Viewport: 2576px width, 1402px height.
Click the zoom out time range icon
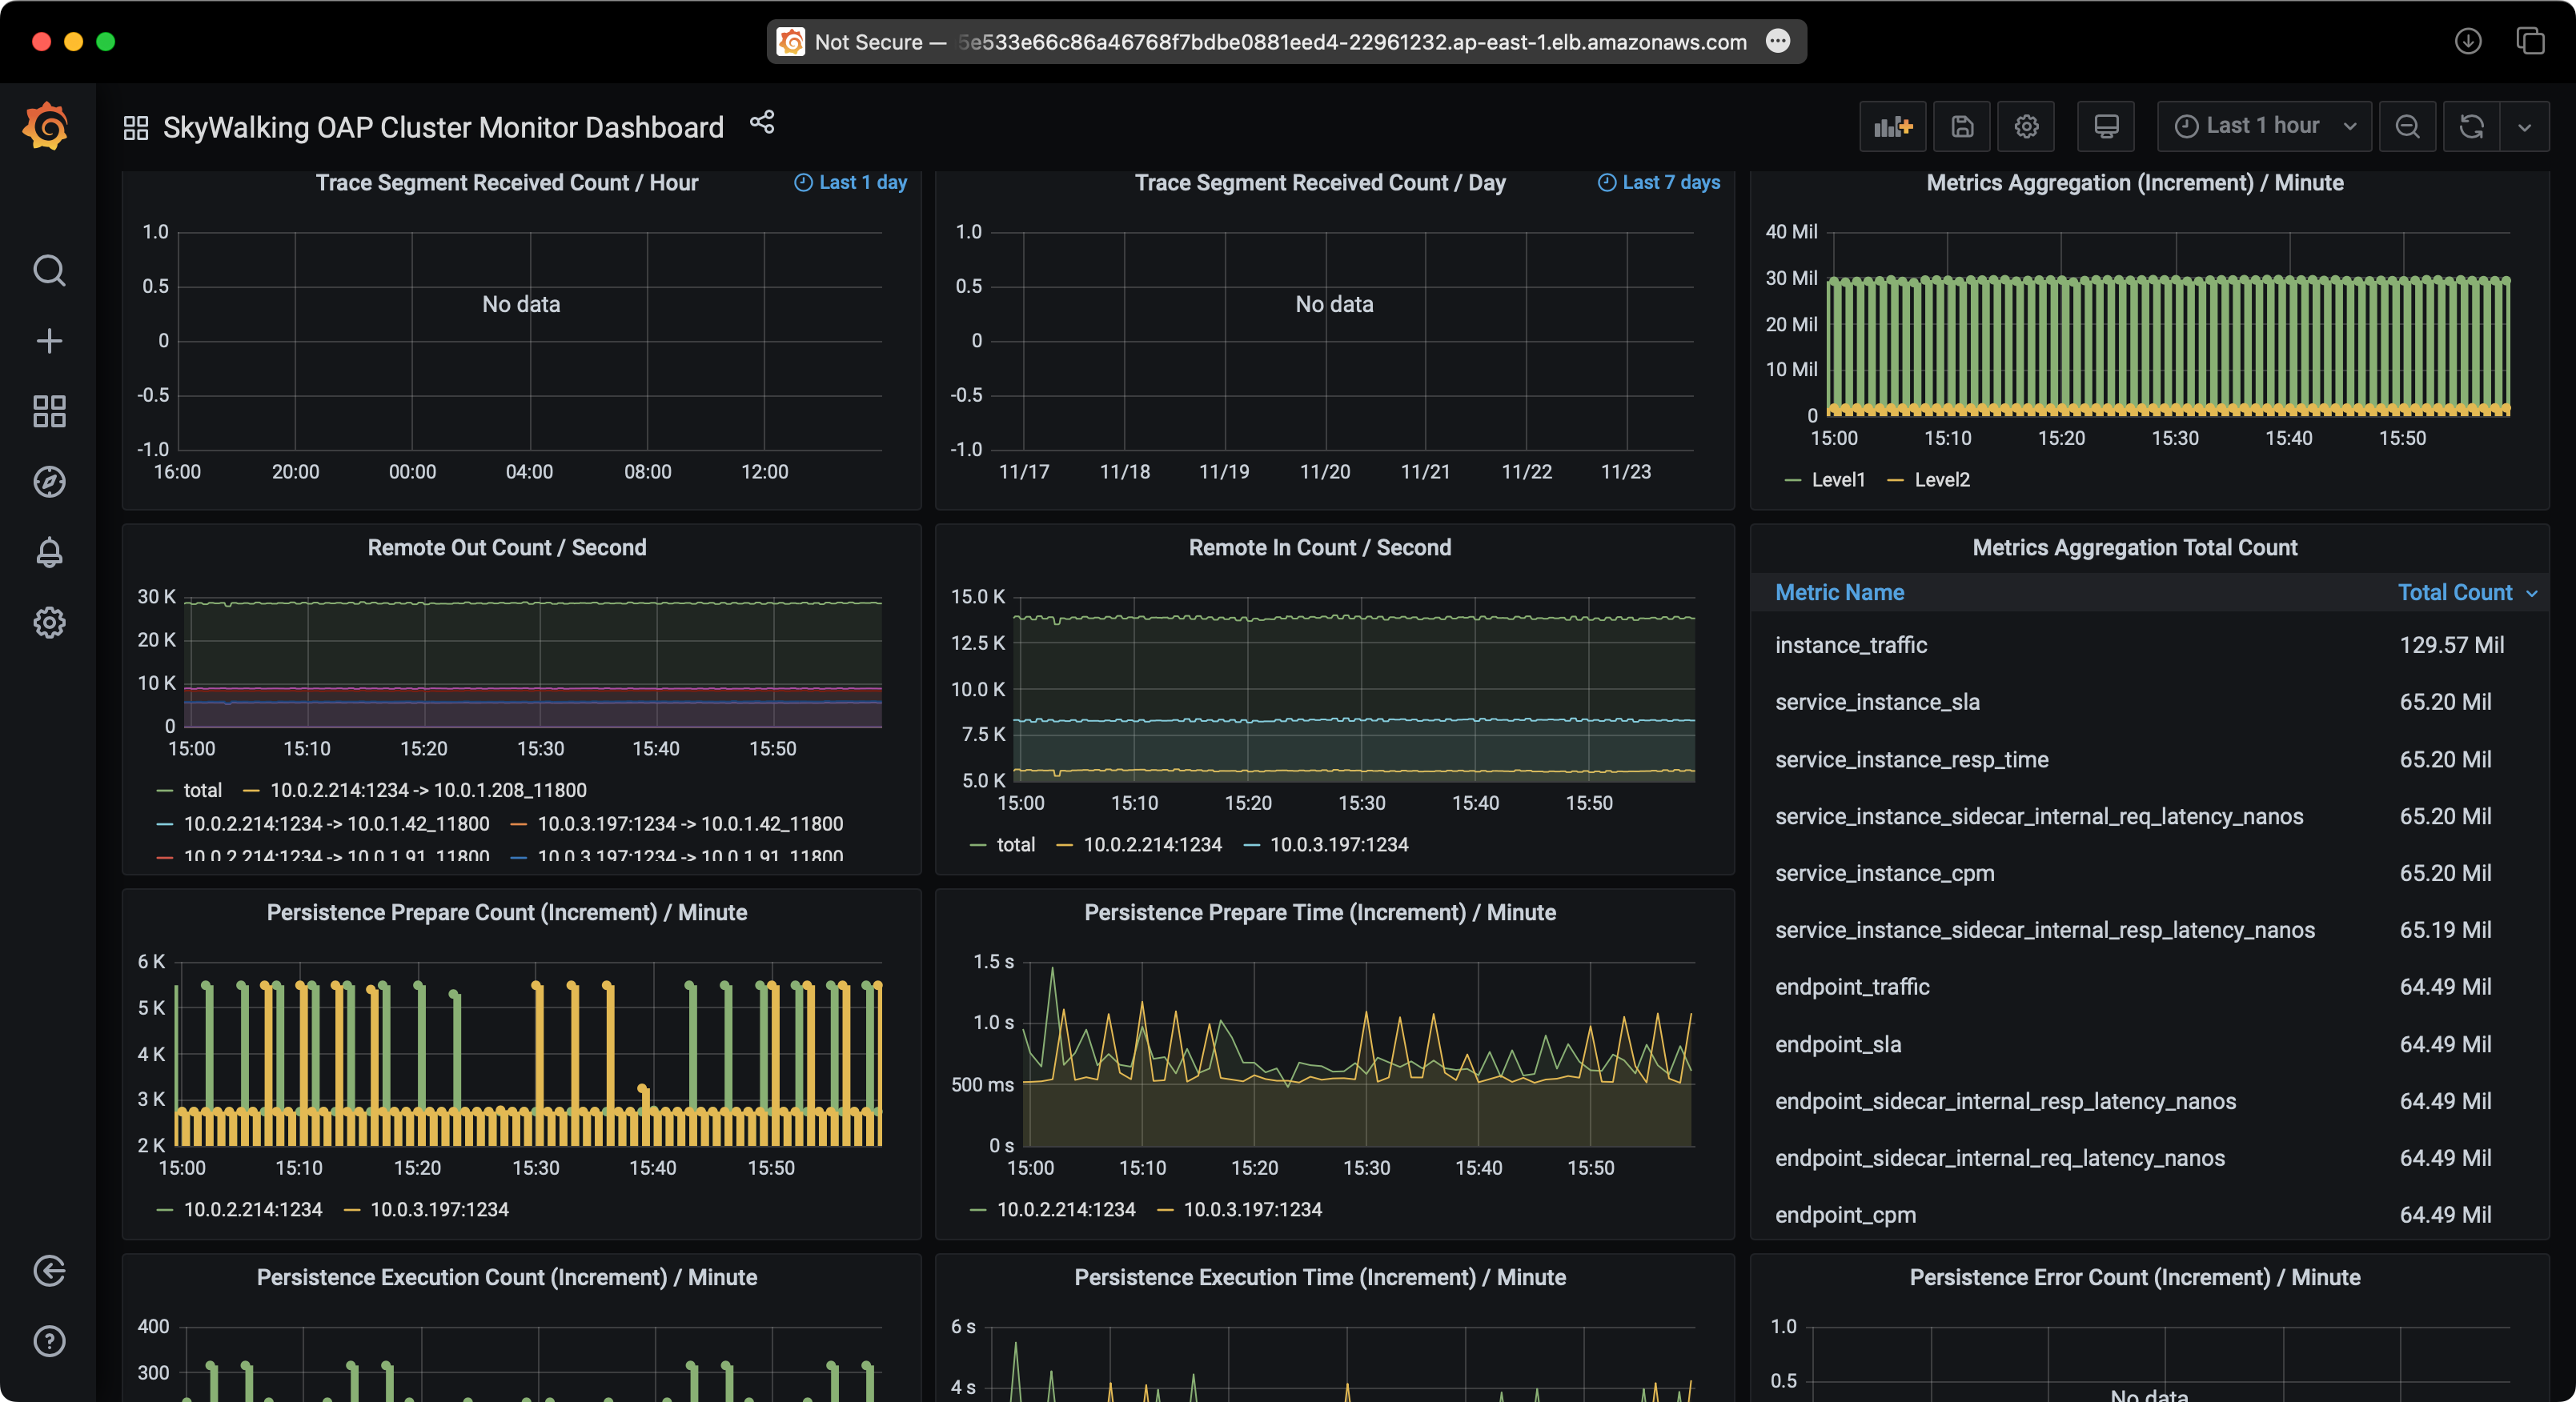(2408, 126)
